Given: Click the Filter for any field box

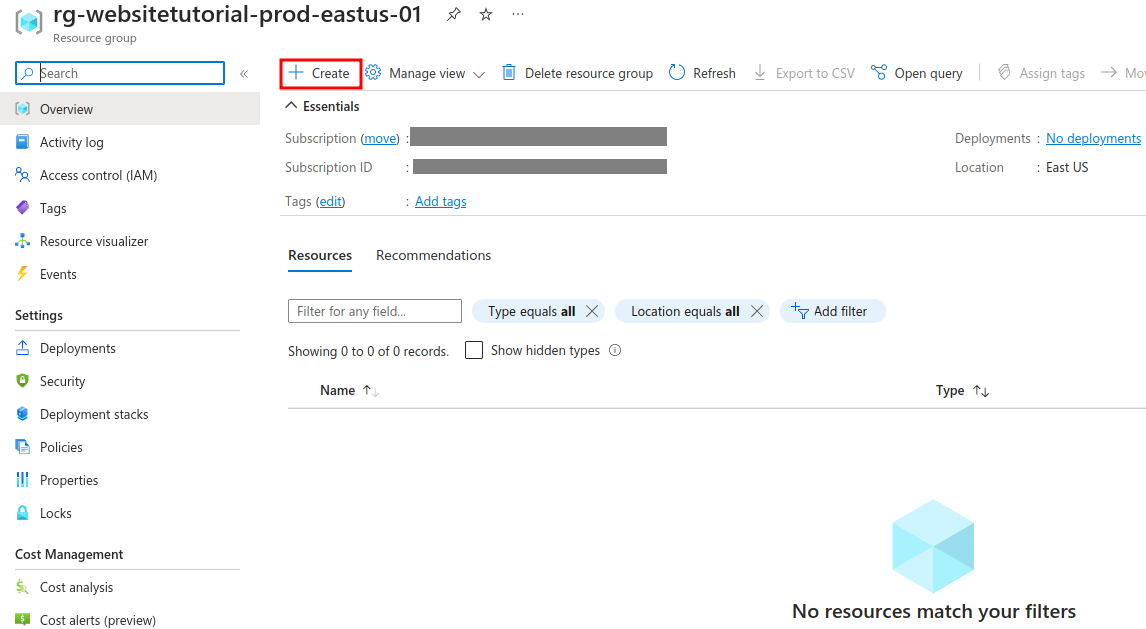Looking at the screenshot, I should tap(375, 311).
